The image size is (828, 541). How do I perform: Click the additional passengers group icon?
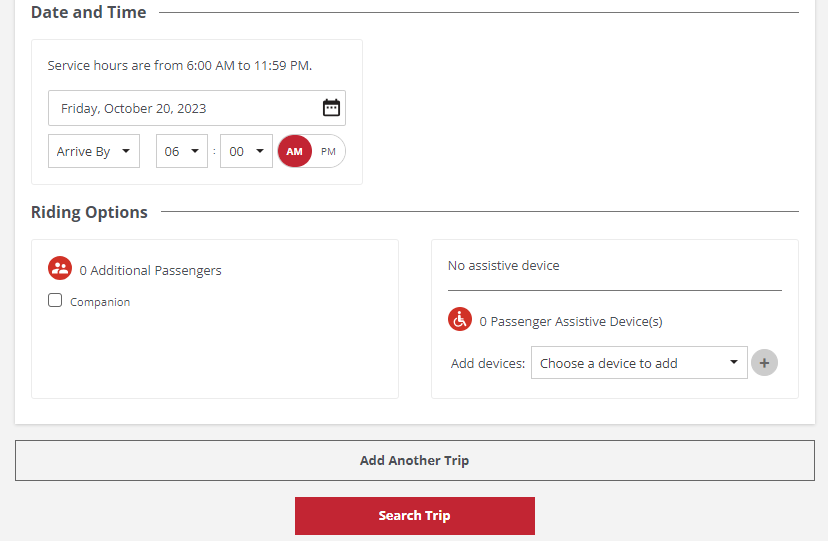(60, 269)
